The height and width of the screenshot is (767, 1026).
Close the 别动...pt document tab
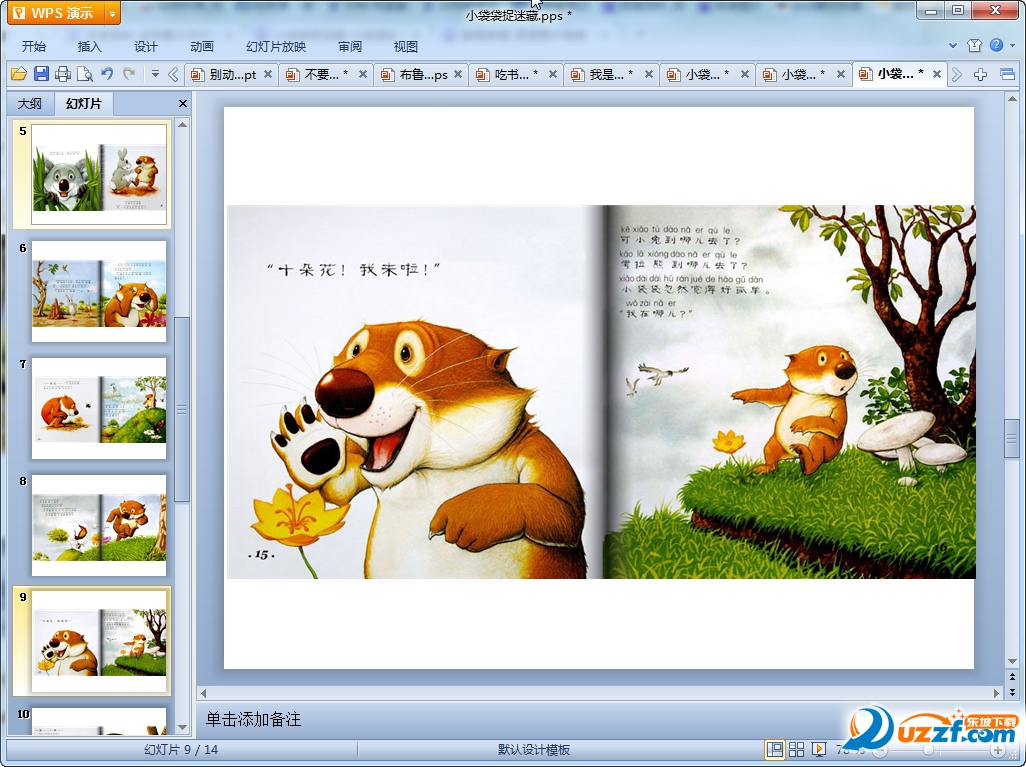268,75
